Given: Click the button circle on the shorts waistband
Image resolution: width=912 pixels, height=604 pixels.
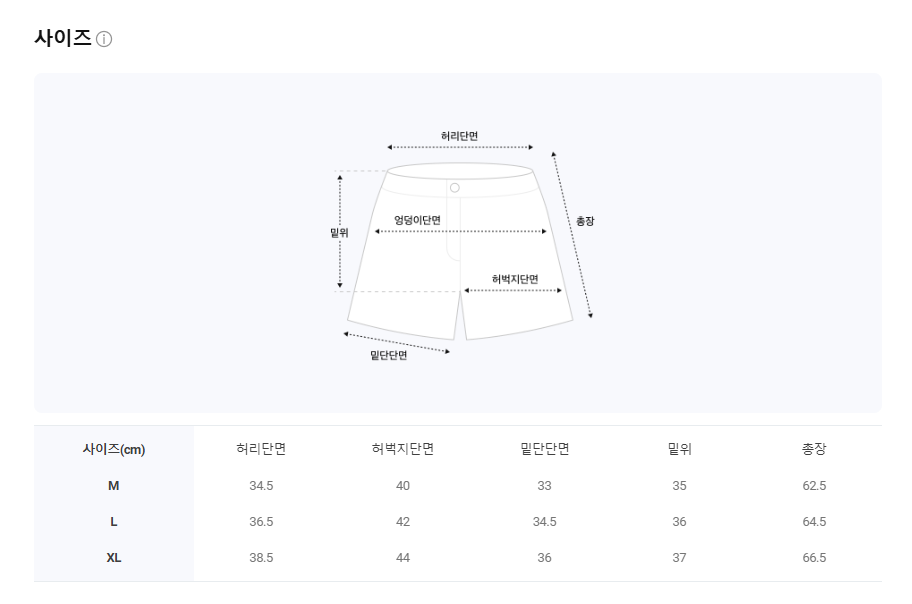Looking at the screenshot, I should [455, 188].
